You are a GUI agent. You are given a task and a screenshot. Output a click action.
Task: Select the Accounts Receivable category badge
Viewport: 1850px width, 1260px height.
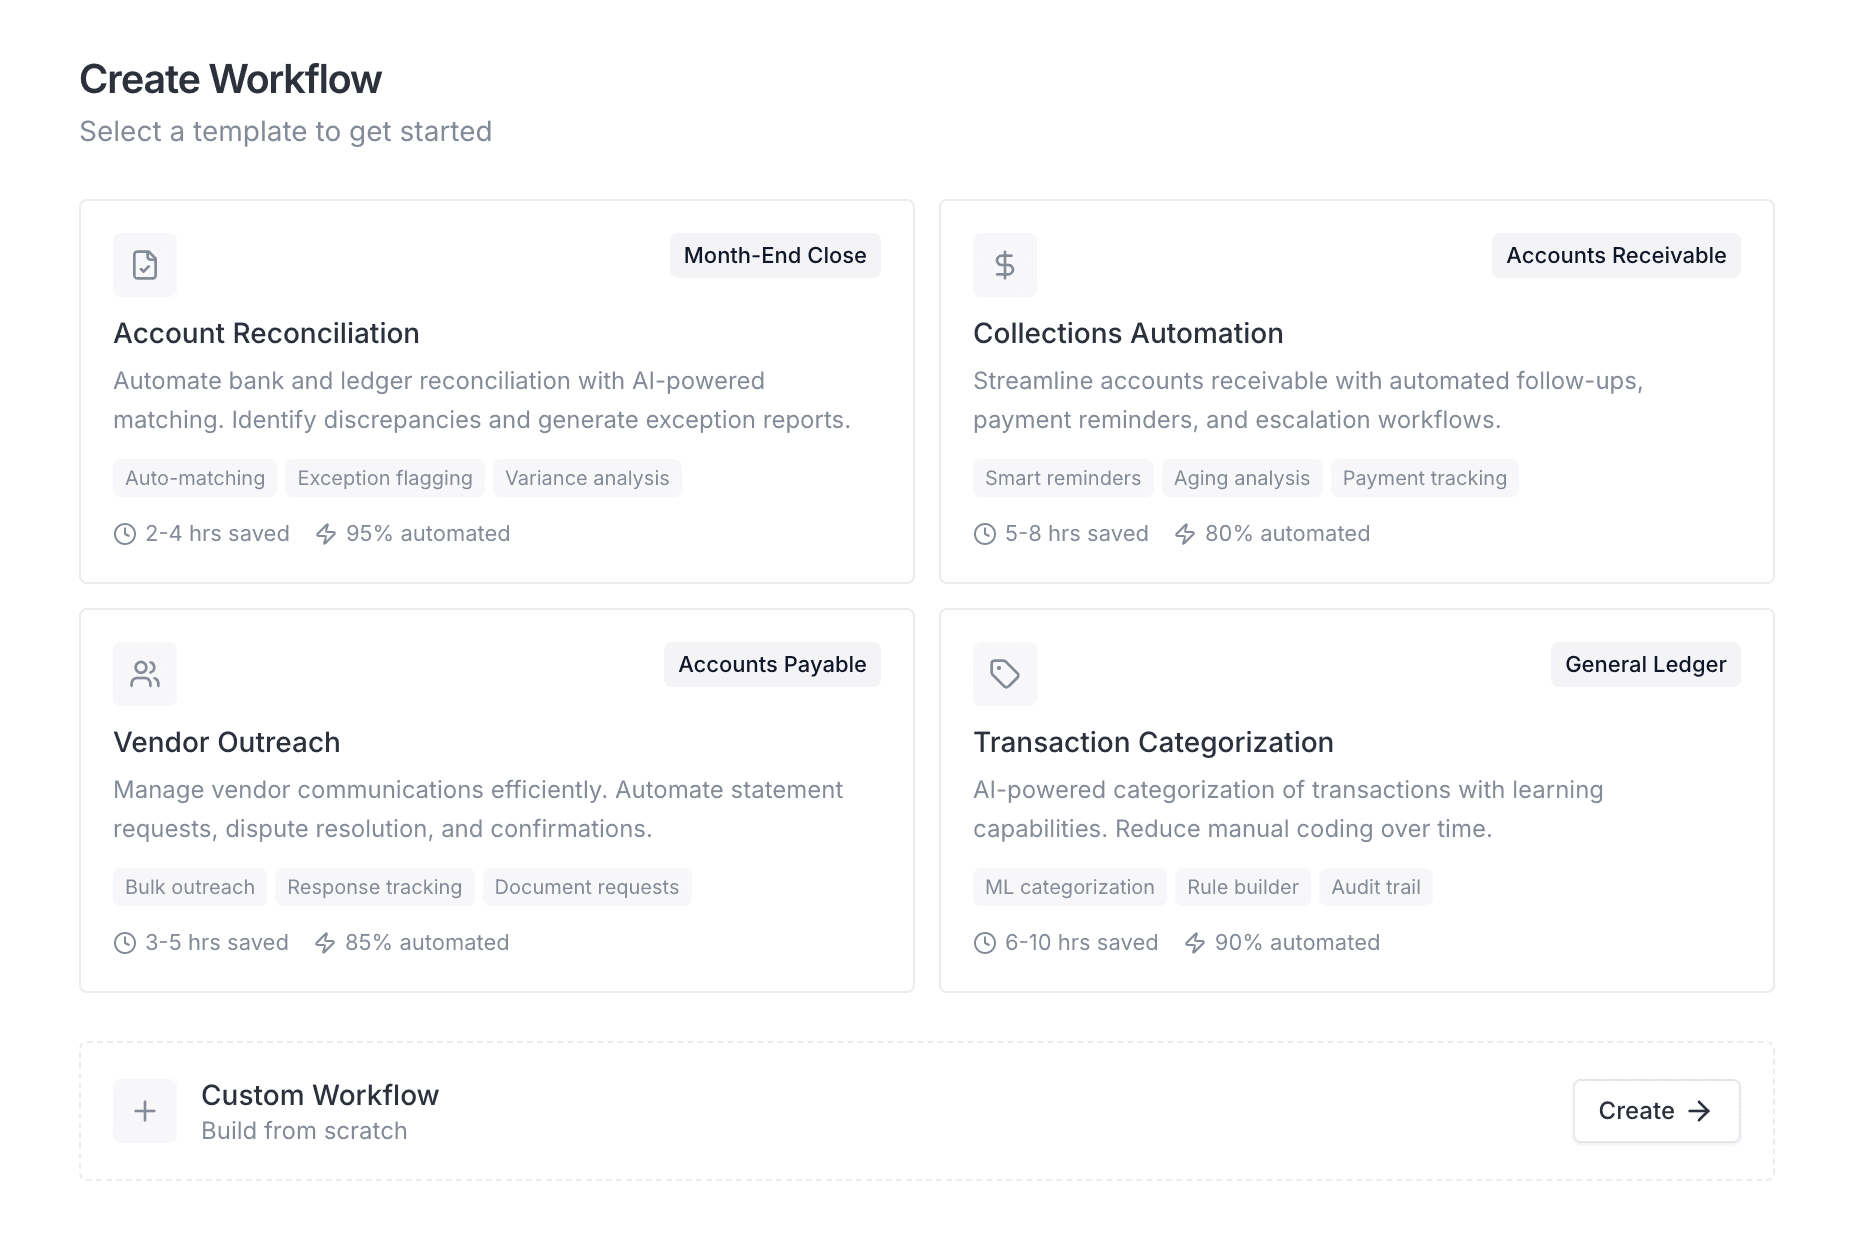point(1616,256)
